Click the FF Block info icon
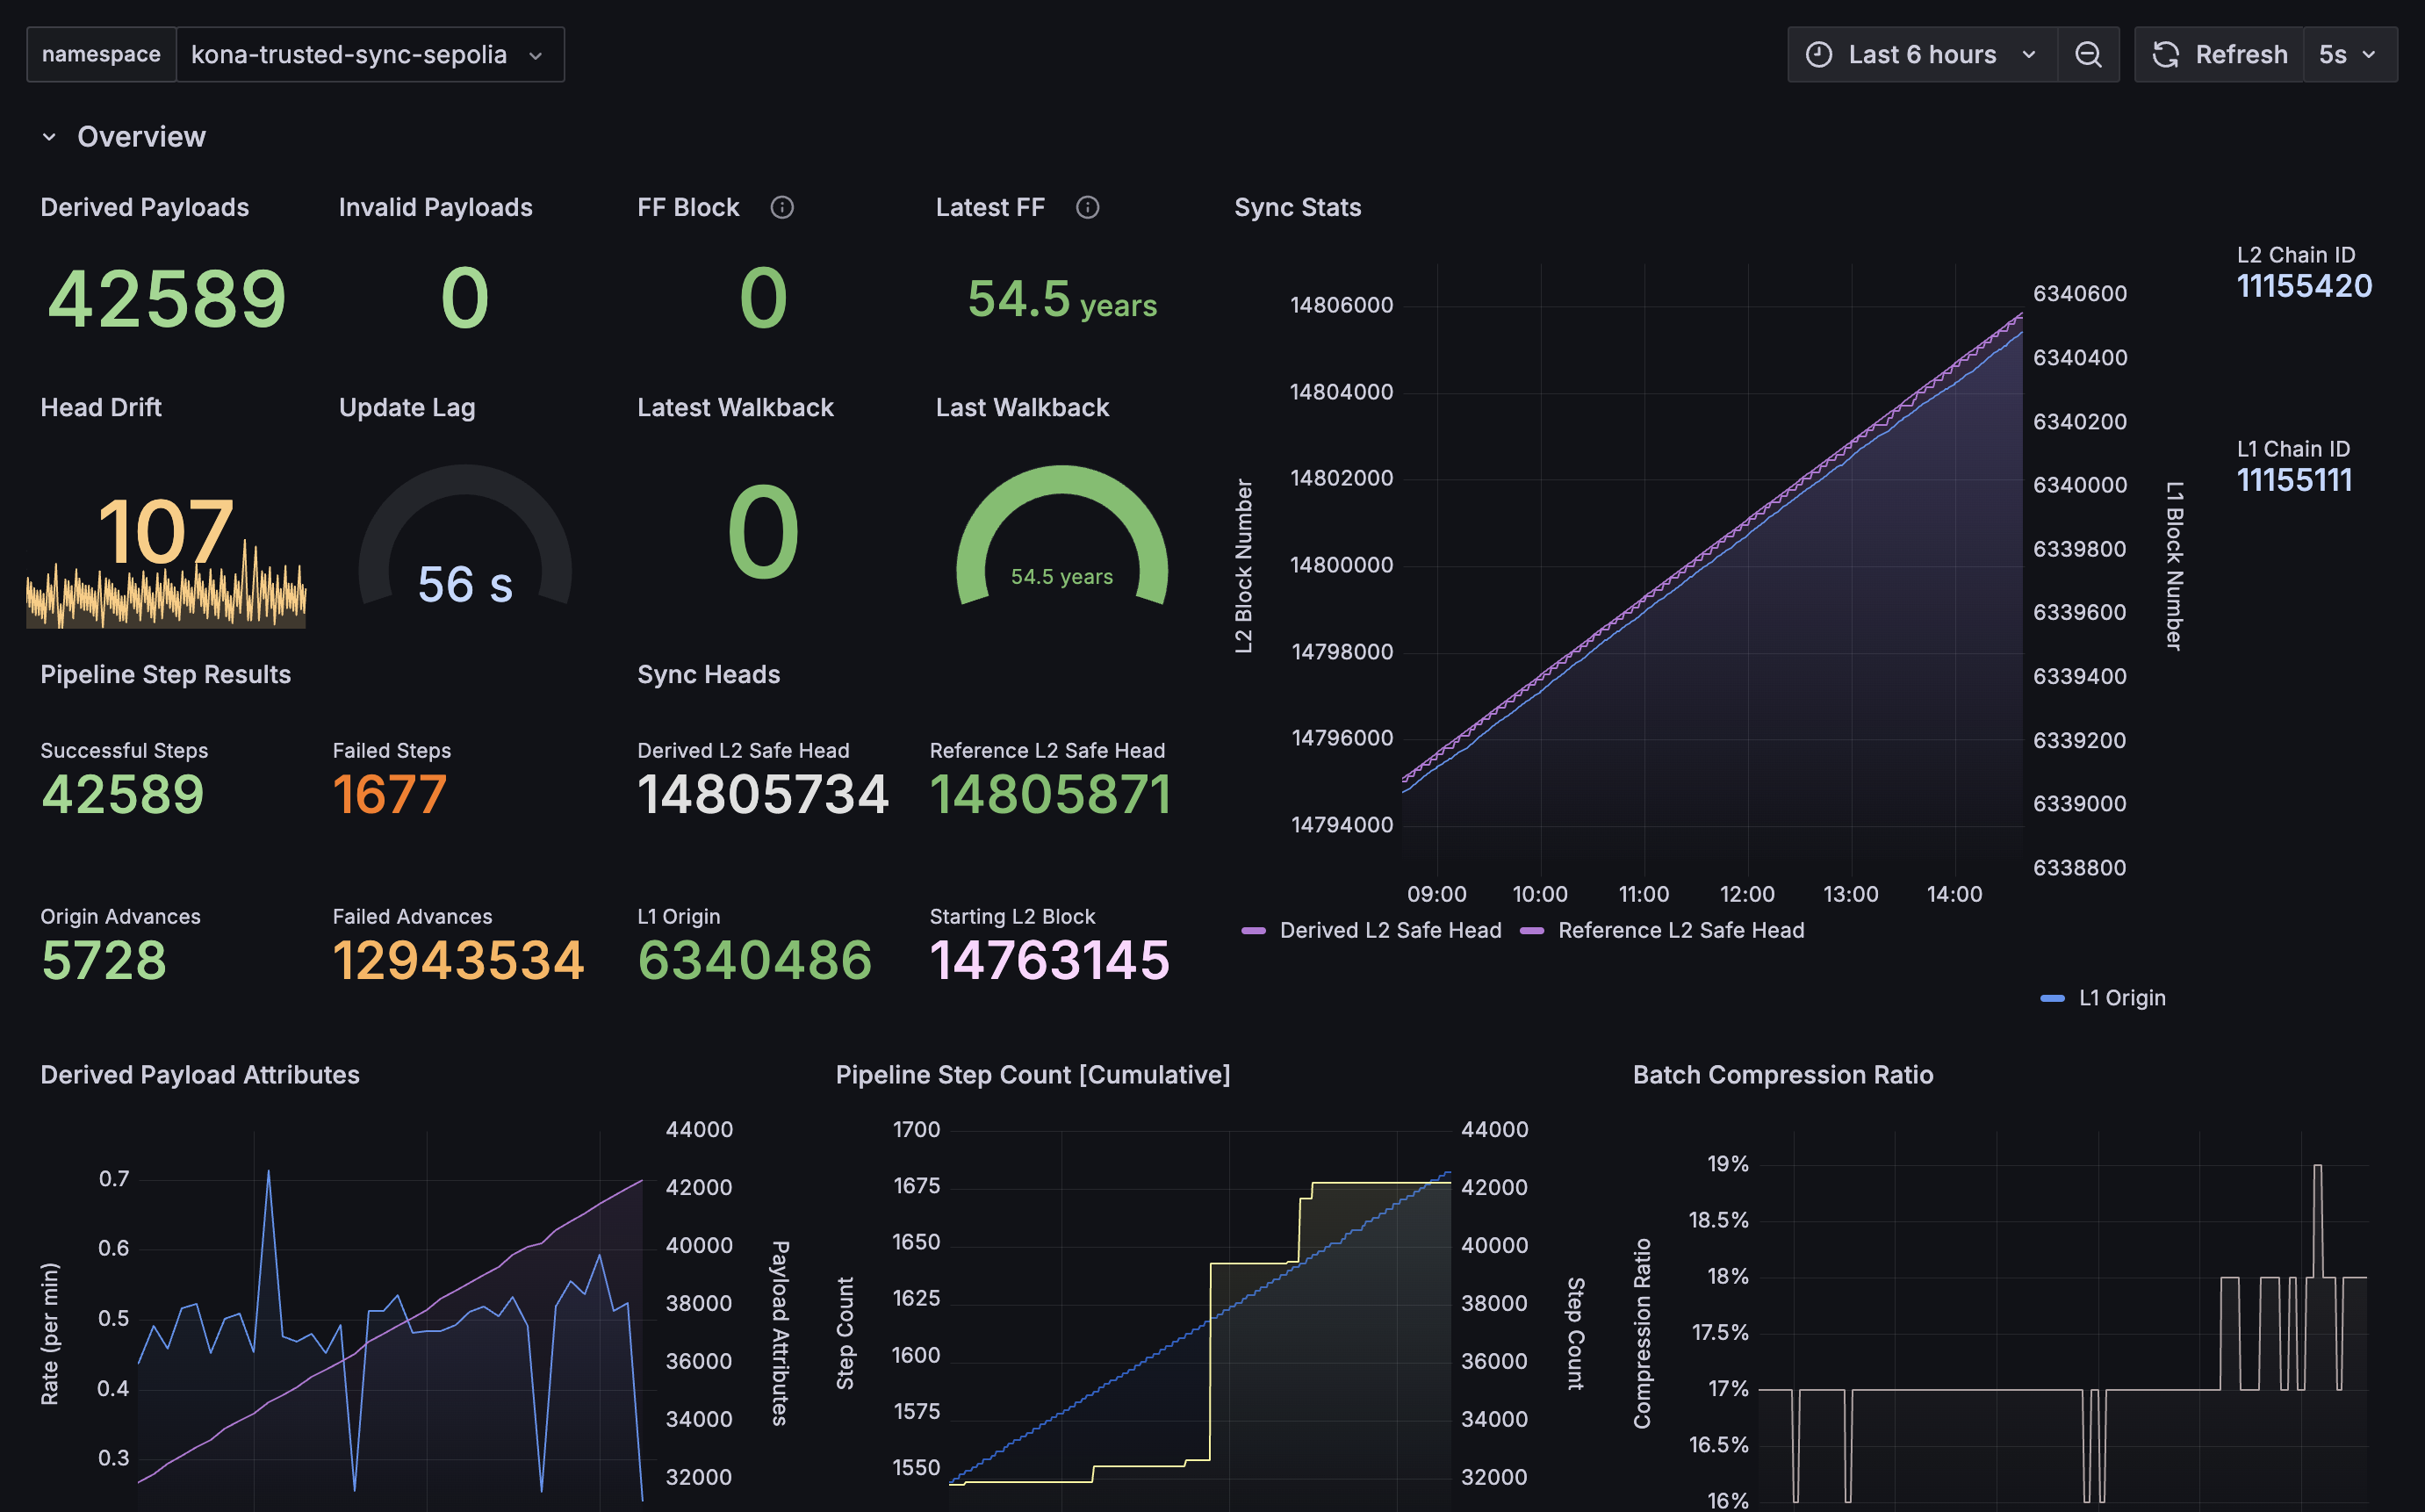Screen dimensions: 2425x1512 pyautogui.click(x=782, y=207)
